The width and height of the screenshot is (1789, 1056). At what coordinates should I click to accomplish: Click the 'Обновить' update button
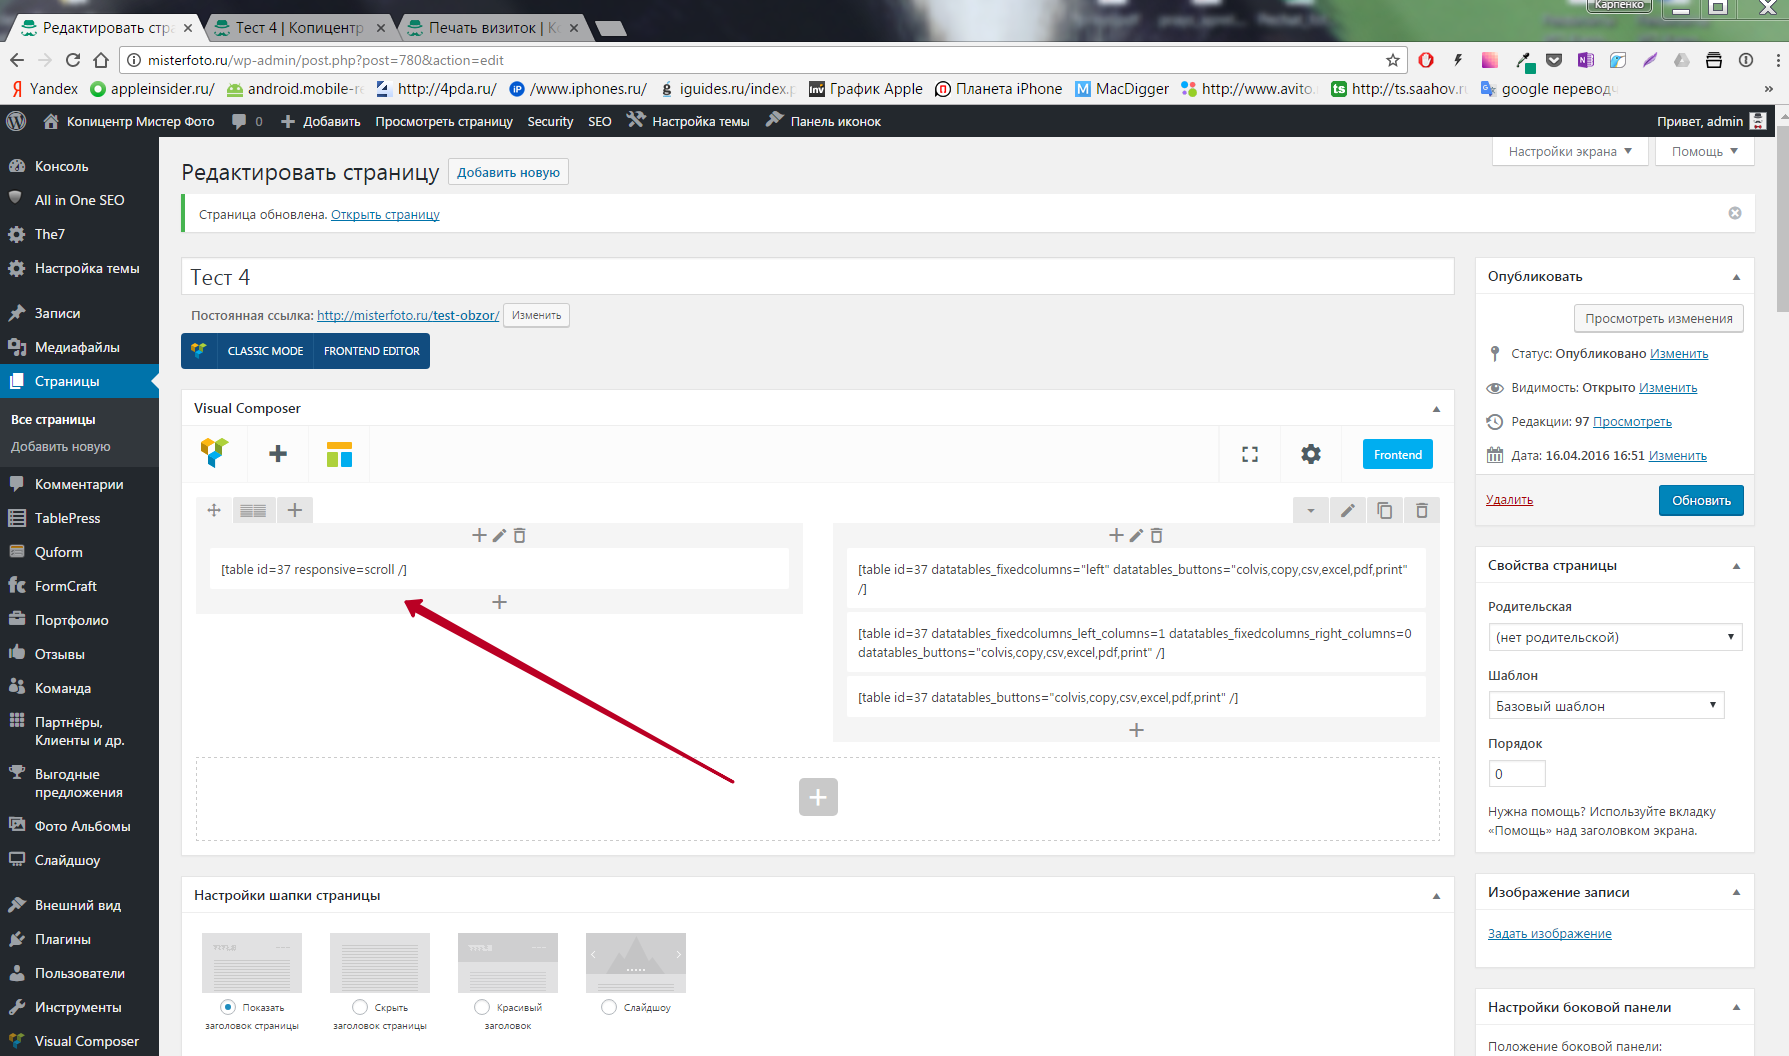(1700, 500)
